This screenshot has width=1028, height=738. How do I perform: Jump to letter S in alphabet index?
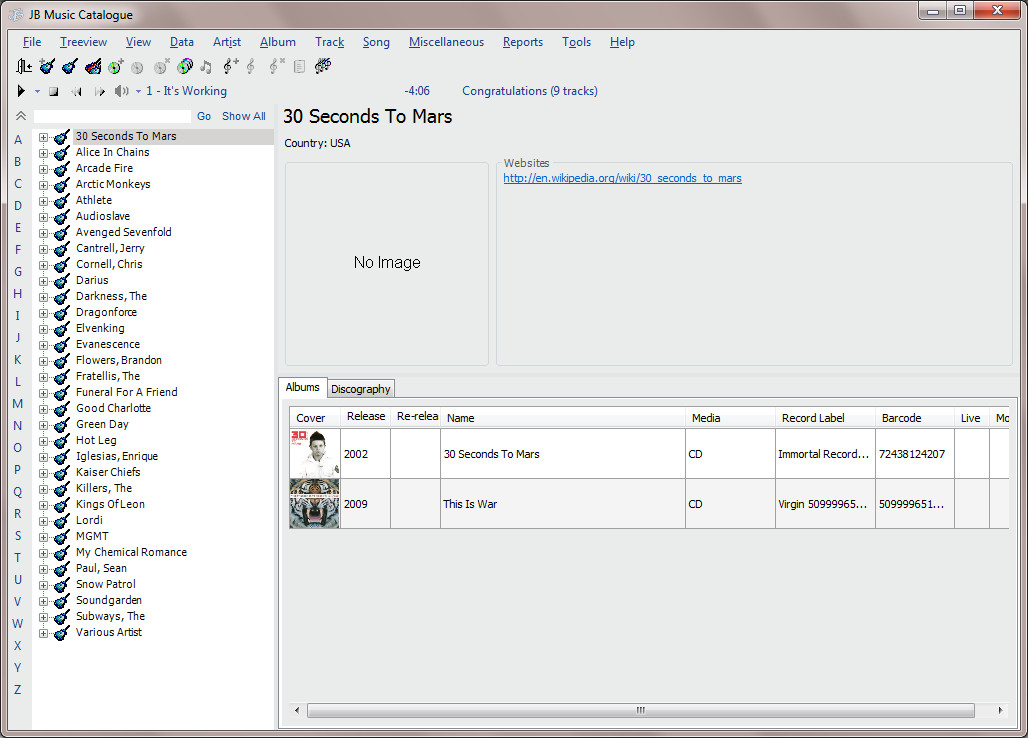coord(18,535)
